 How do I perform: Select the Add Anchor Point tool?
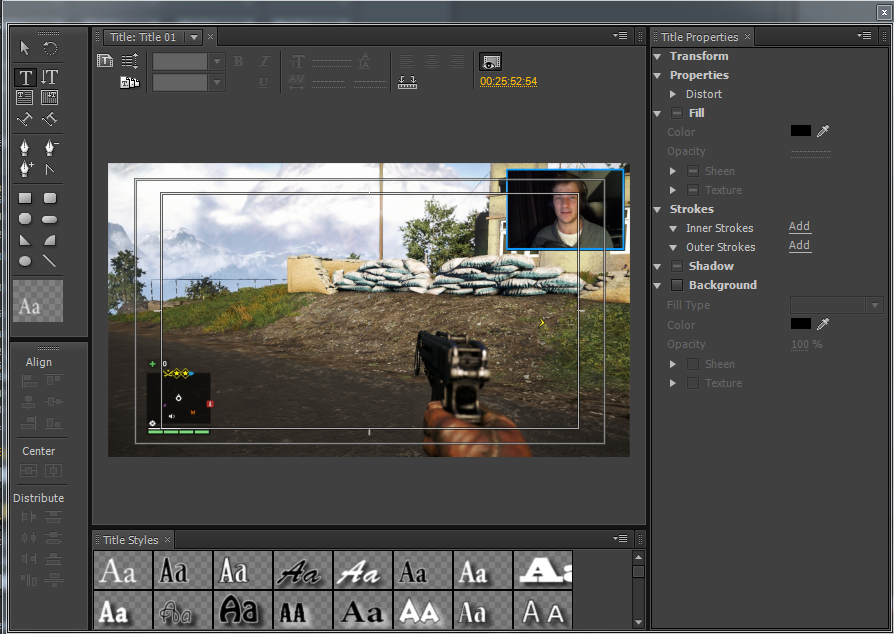point(26,169)
